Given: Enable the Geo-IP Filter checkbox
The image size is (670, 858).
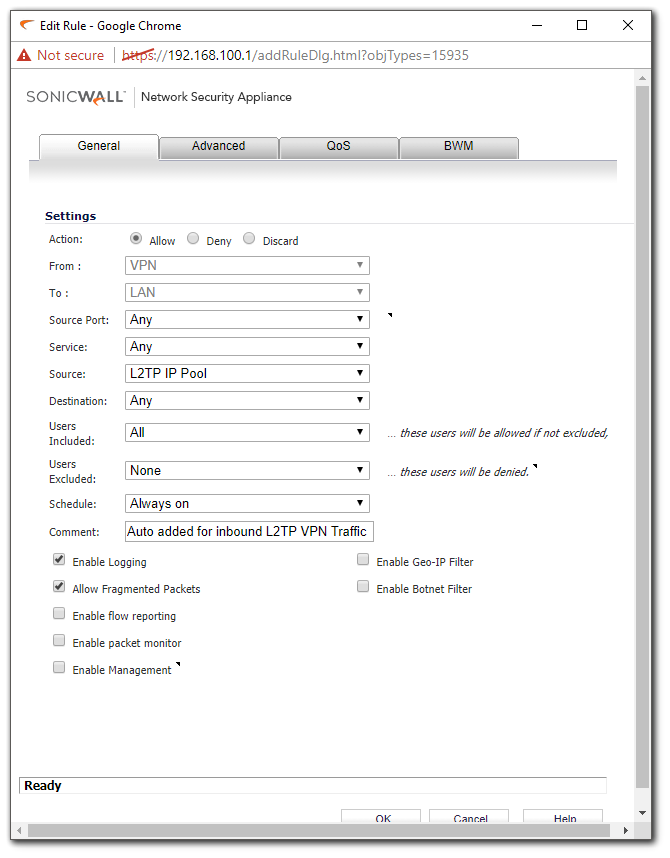Looking at the screenshot, I should click(363, 561).
